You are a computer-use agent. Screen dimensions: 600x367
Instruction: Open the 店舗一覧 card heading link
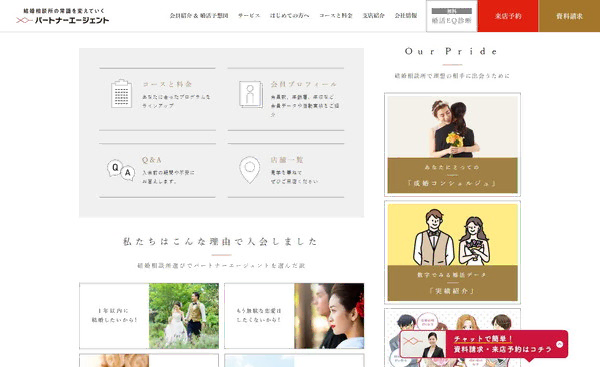click(x=287, y=160)
